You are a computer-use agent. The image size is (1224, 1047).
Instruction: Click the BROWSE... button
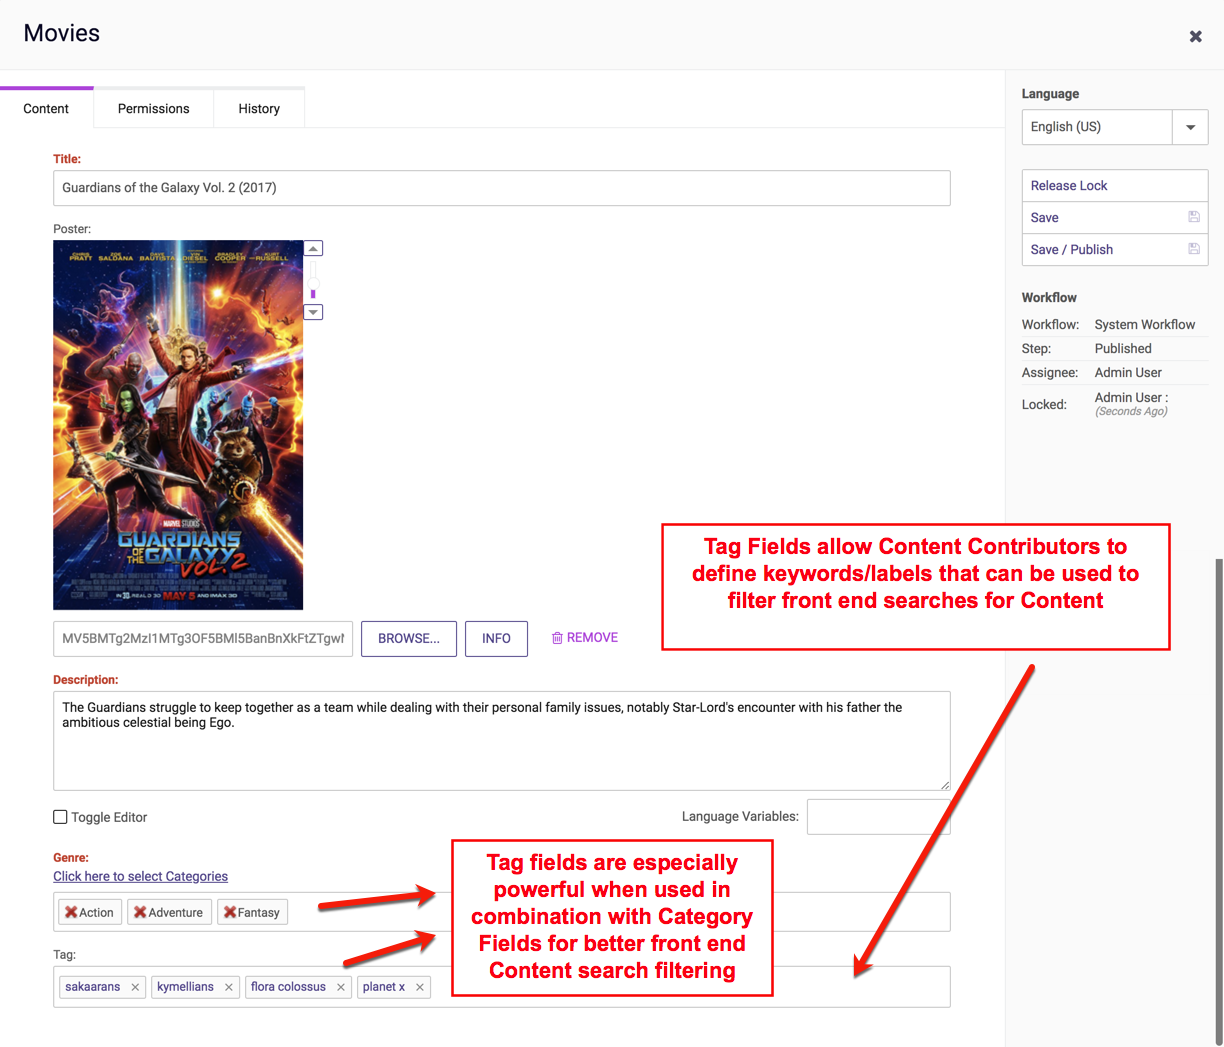pyautogui.click(x=409, y=639)
